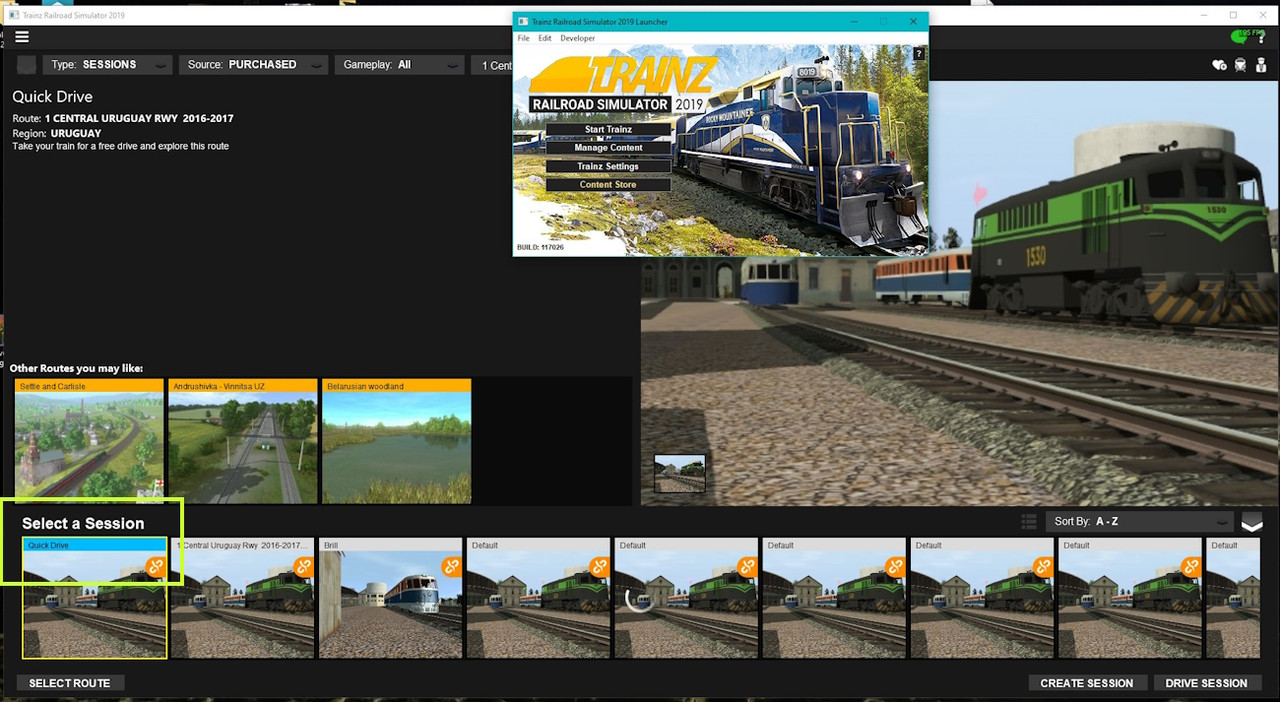This screenshot has height=702, width=1280.
Task: Open Trainz Settings in launcher
Action: [x=608, y=166]
